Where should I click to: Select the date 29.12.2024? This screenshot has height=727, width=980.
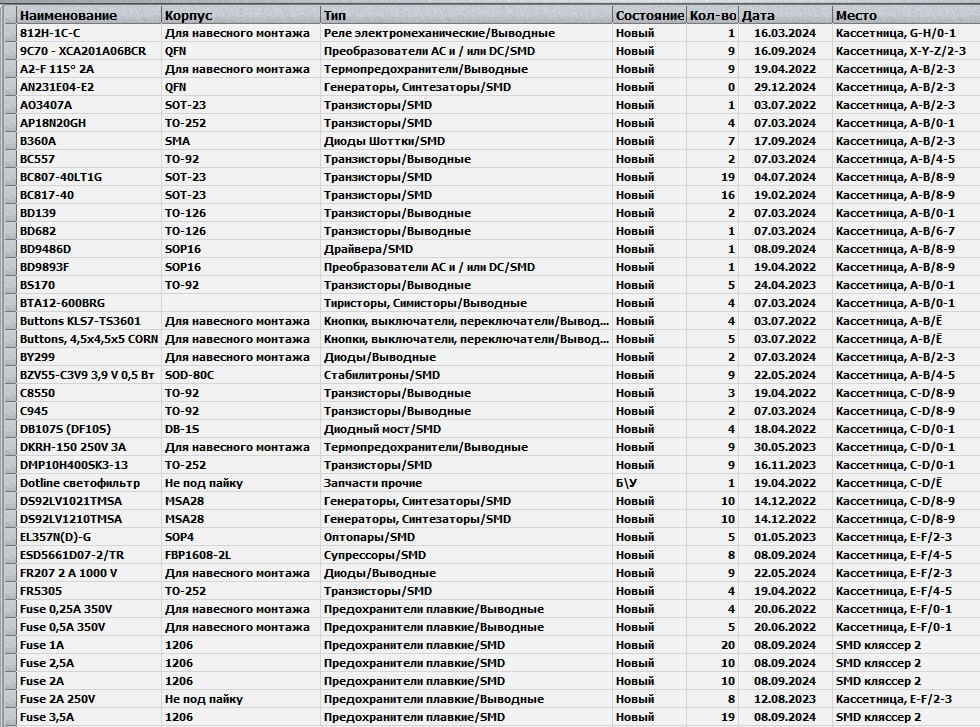[785, 88]
